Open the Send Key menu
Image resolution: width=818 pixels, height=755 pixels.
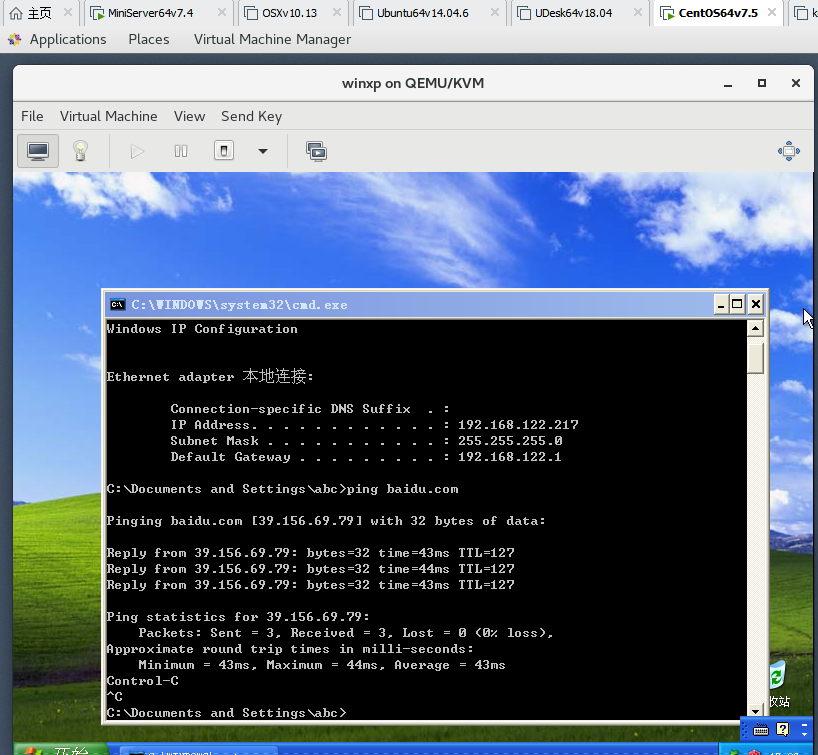click(x=251, y=116)
